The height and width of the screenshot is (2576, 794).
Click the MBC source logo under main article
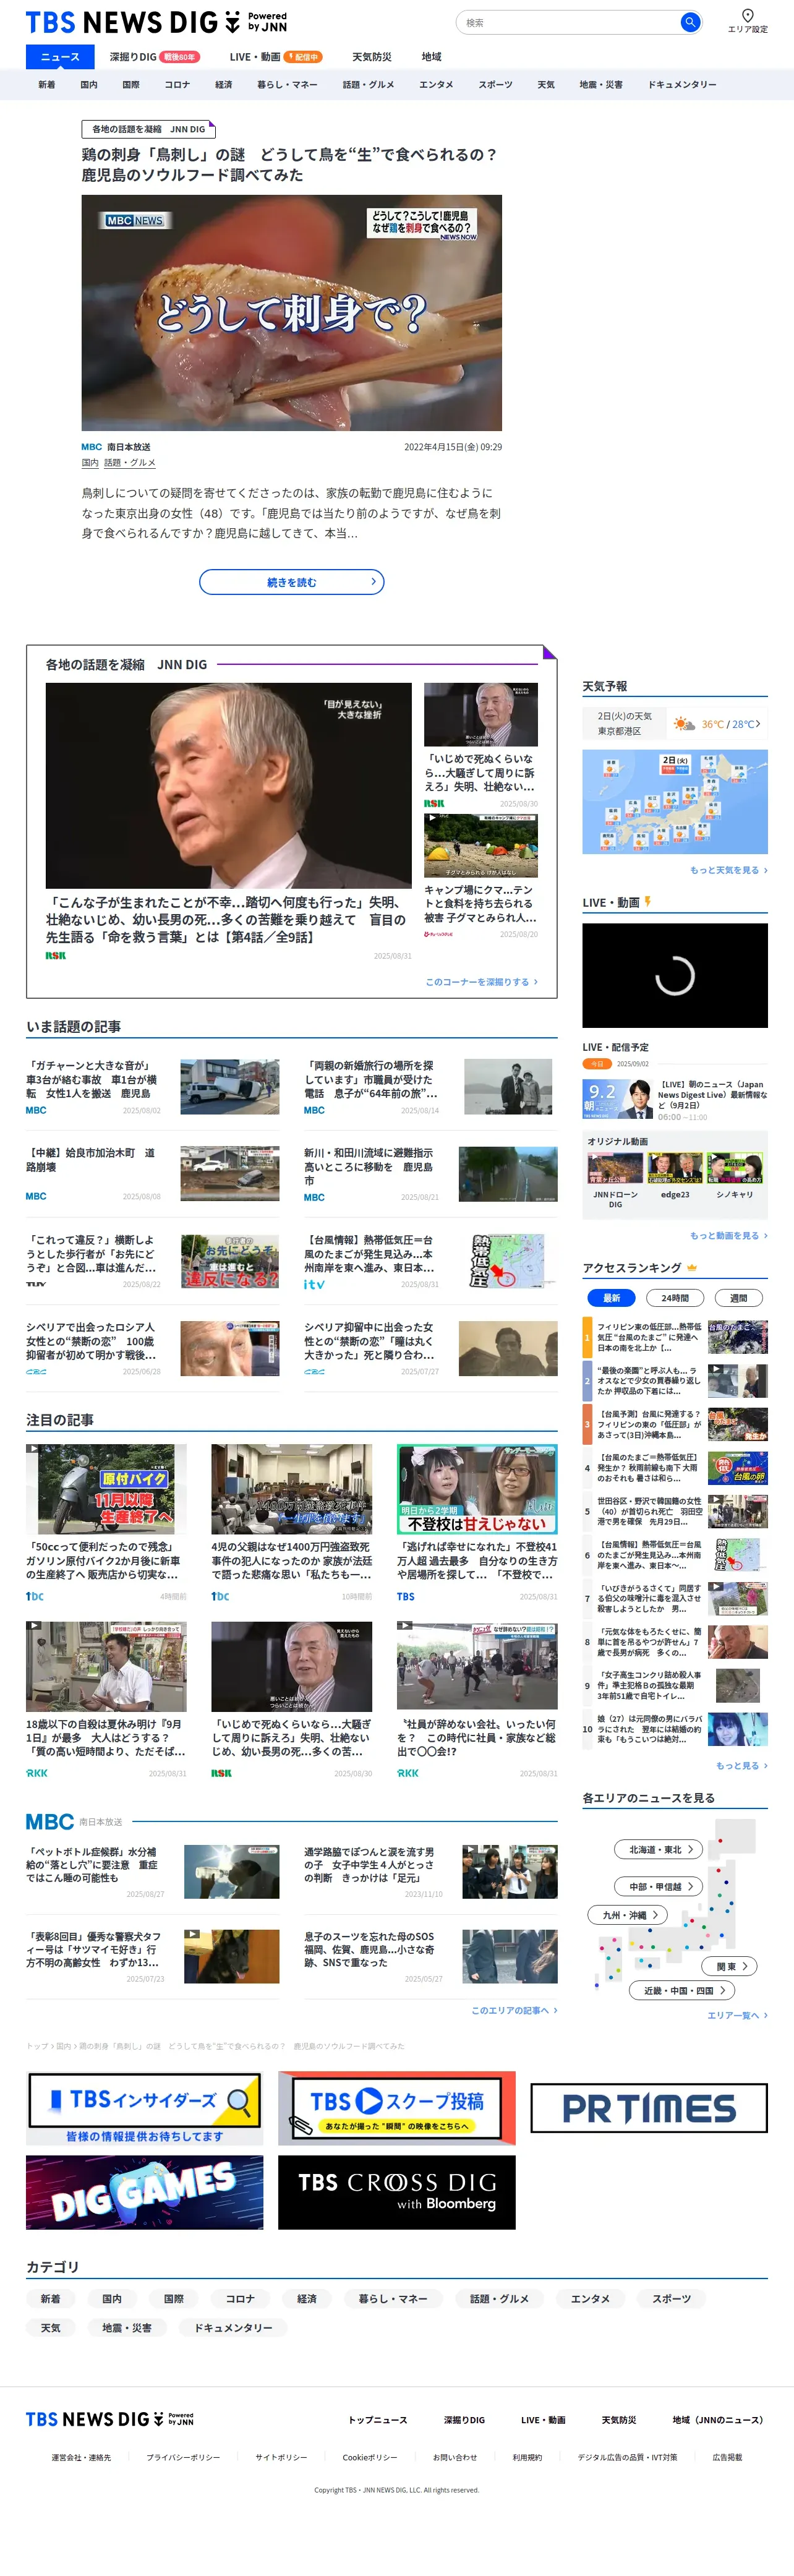click(x=91, y=447)
